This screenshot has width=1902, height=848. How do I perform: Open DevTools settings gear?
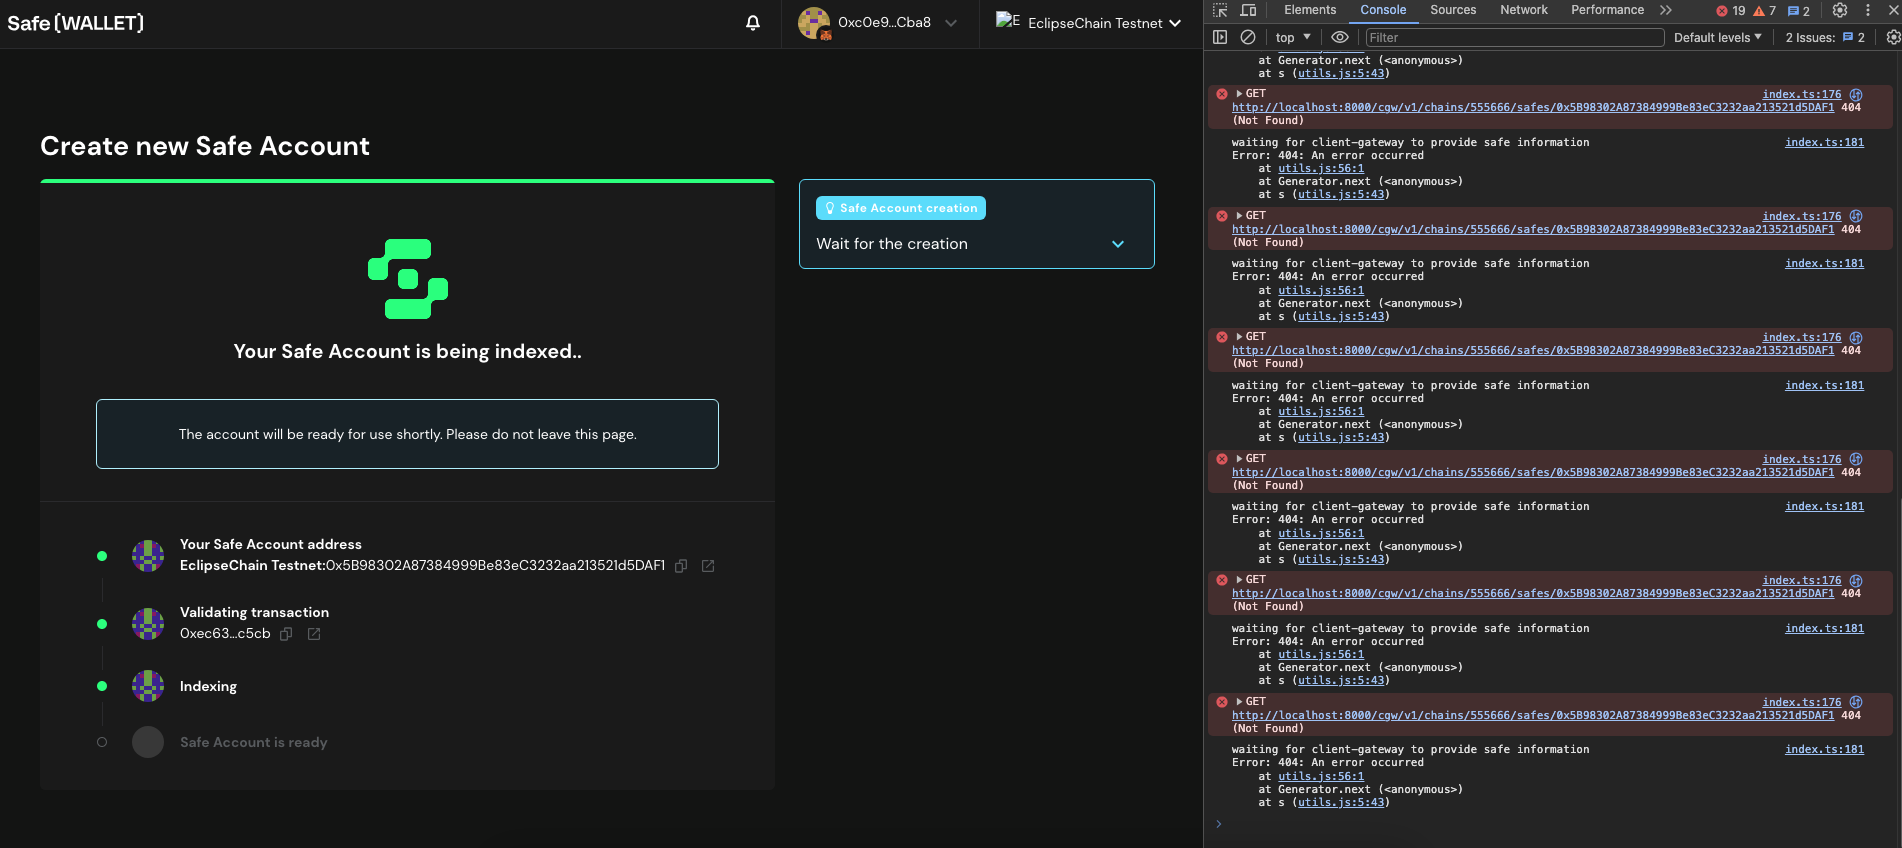pyautogui.click(x=1840, y=10)
